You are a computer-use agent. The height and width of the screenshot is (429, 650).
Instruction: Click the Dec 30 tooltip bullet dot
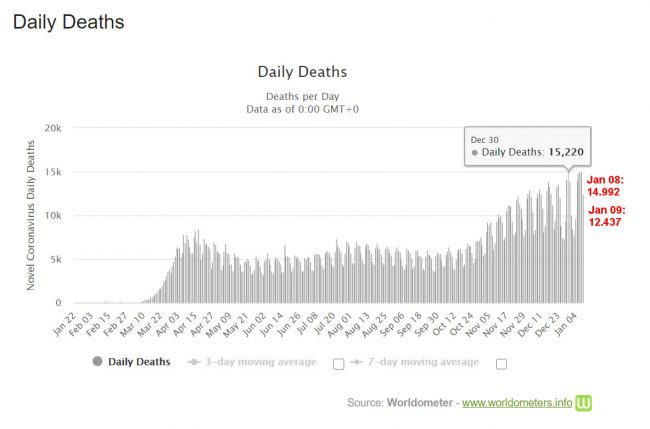click(x=474, y=153)
